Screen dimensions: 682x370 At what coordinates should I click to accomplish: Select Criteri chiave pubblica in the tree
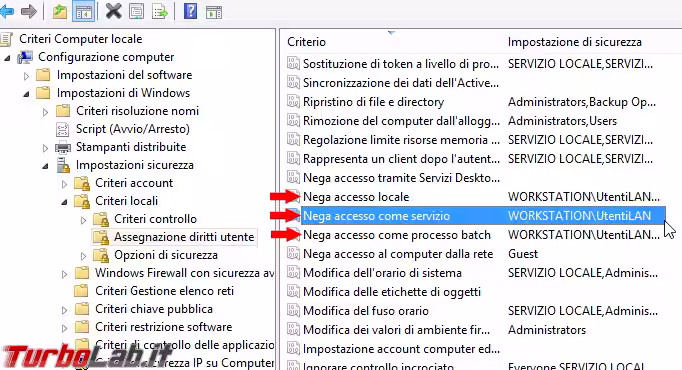pos(154,309)
